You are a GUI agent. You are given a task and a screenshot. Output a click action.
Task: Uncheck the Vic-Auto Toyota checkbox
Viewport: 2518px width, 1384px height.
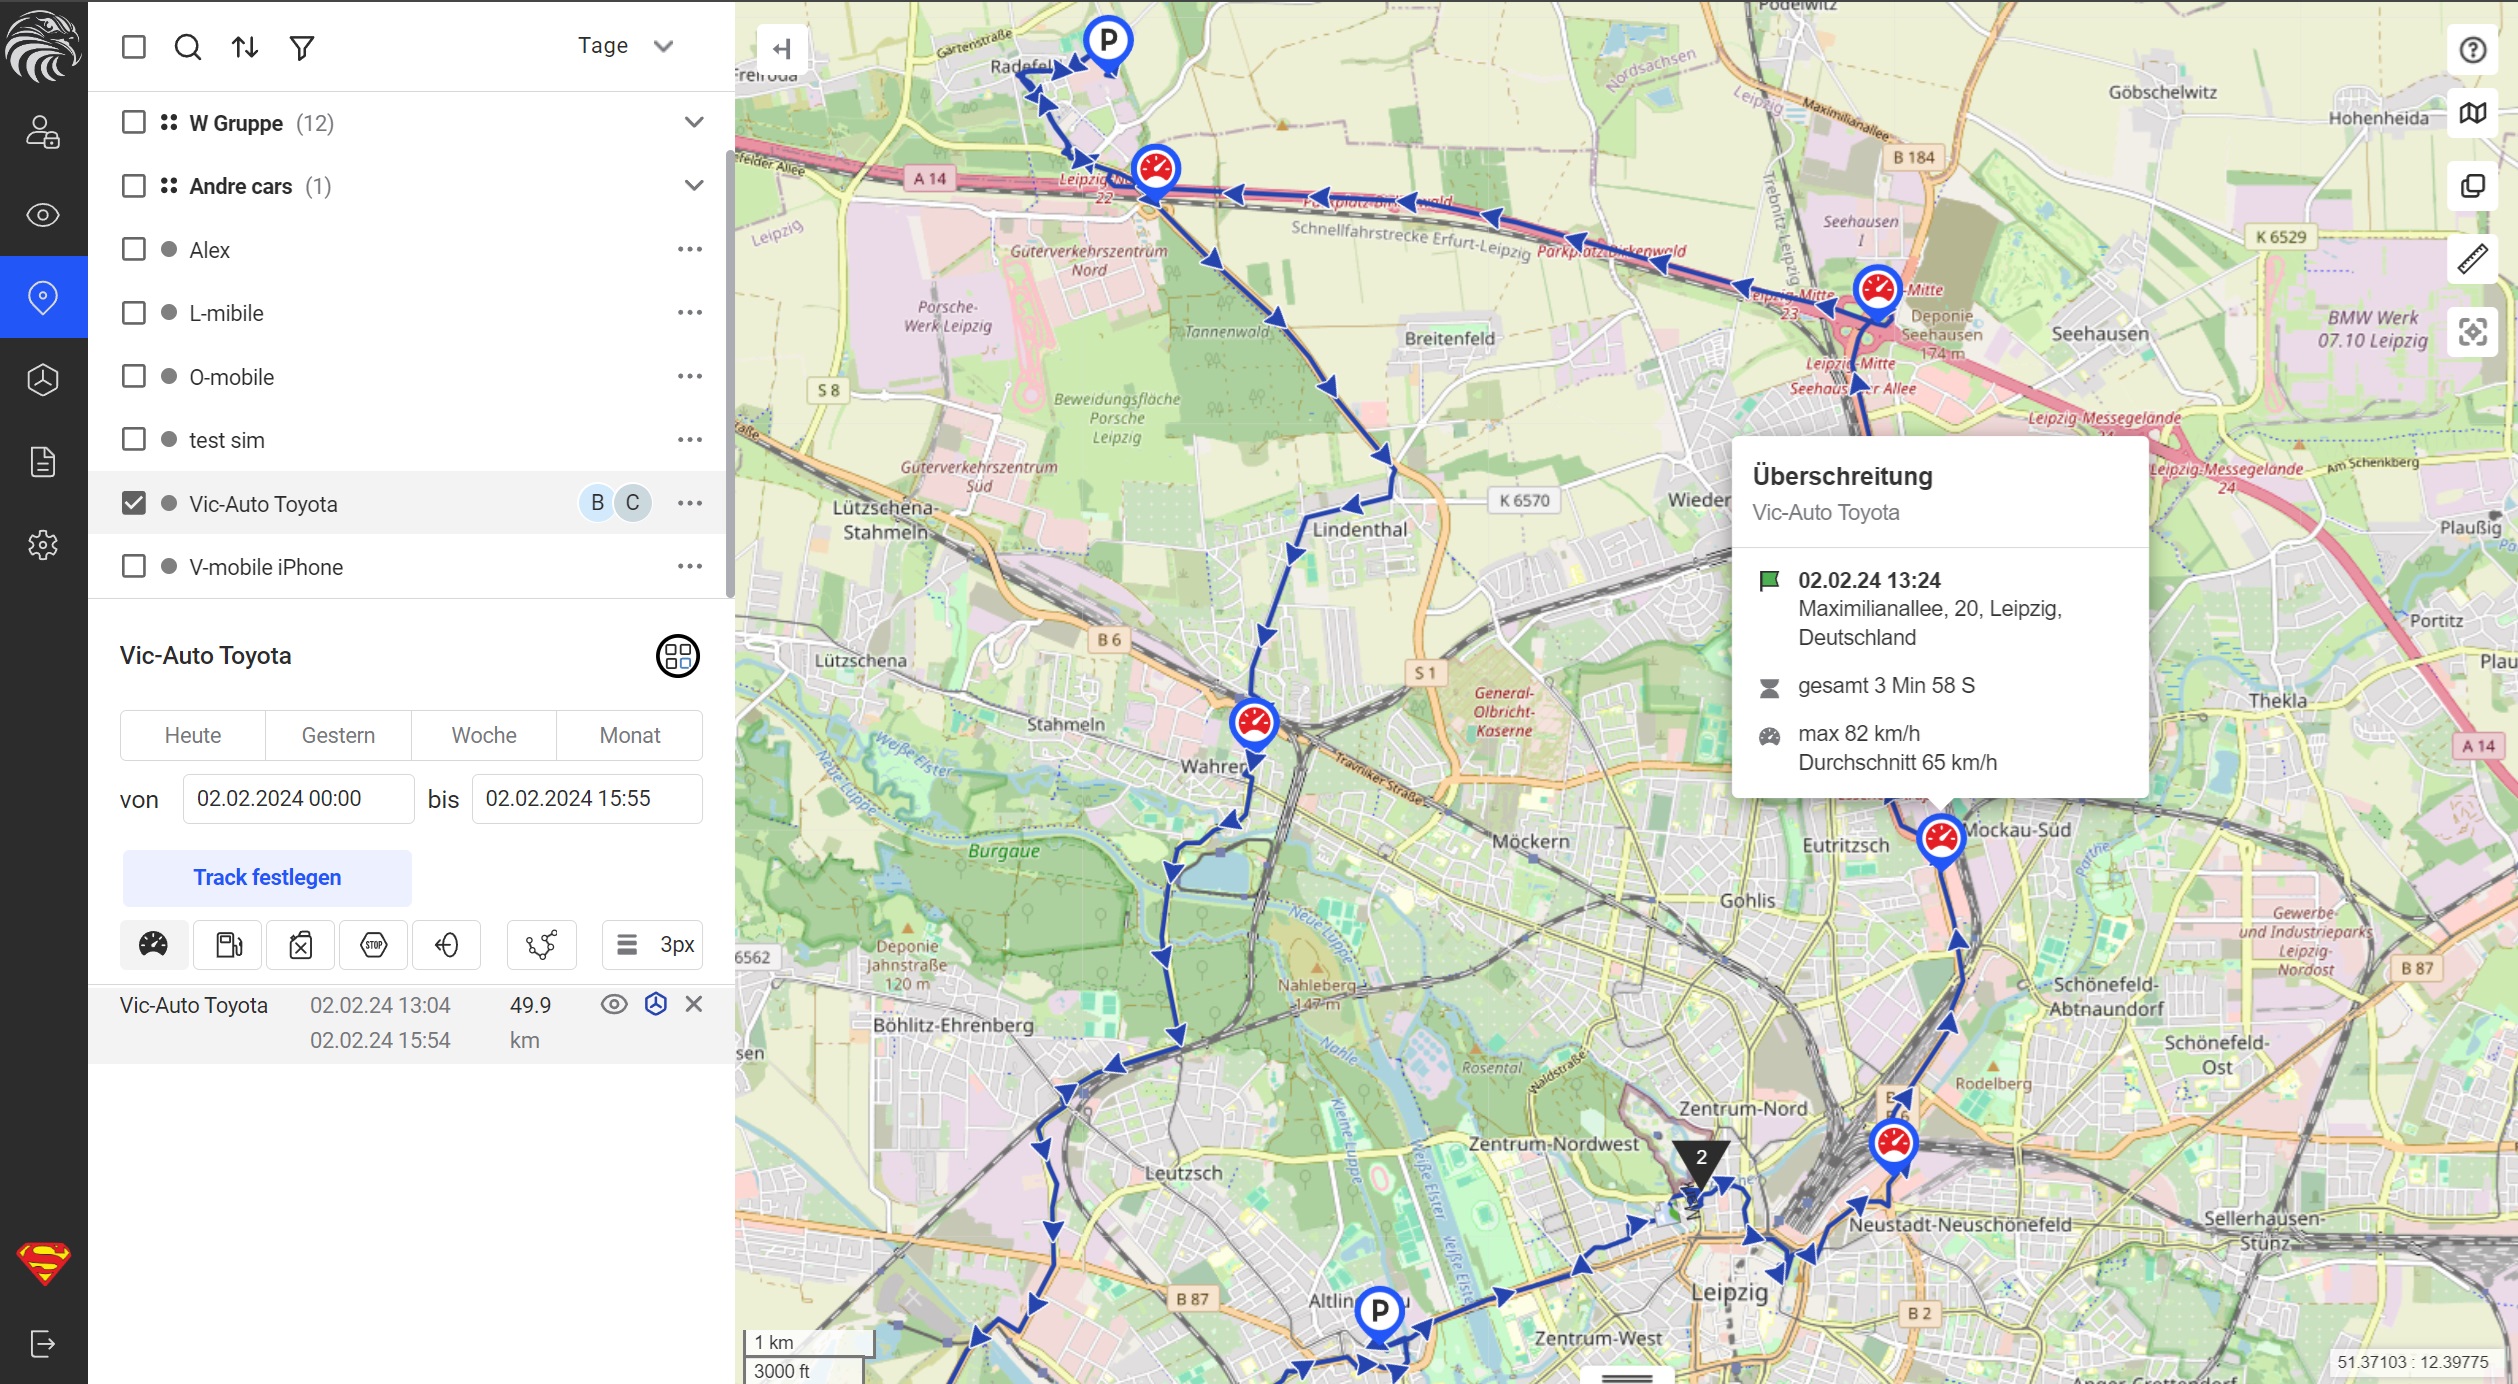[x=133, y=503]
